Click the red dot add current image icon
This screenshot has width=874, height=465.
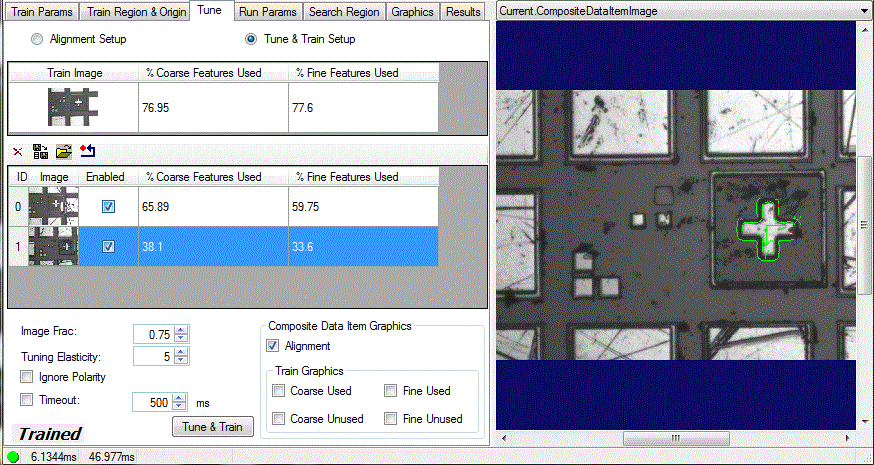point(88,151)
